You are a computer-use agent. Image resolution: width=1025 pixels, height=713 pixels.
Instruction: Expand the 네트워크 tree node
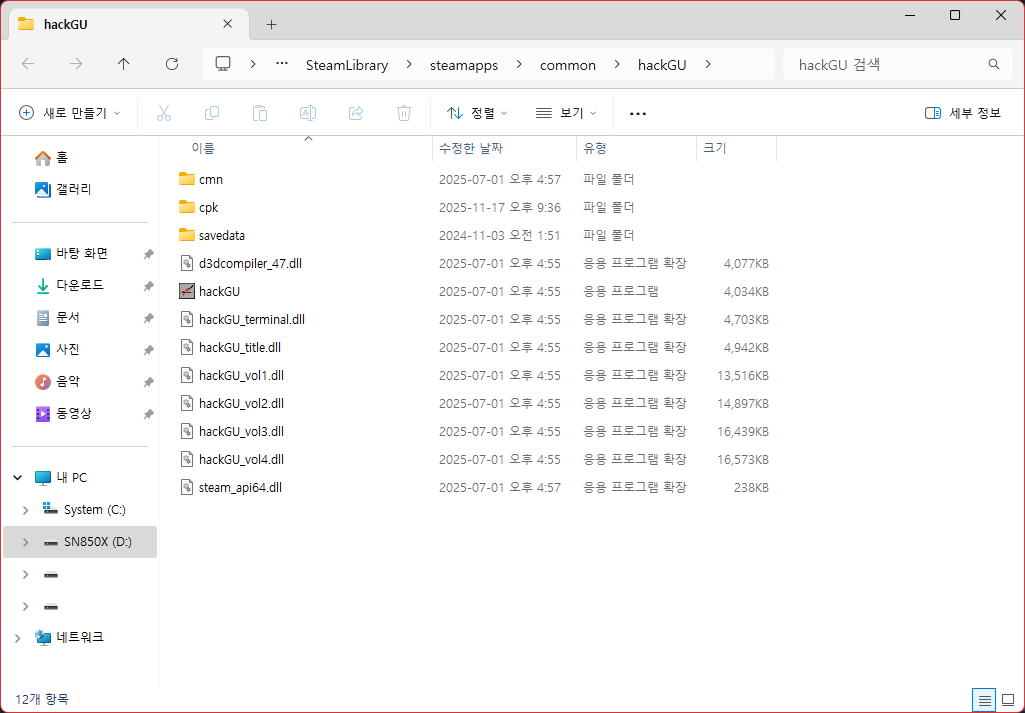(18, 638)
